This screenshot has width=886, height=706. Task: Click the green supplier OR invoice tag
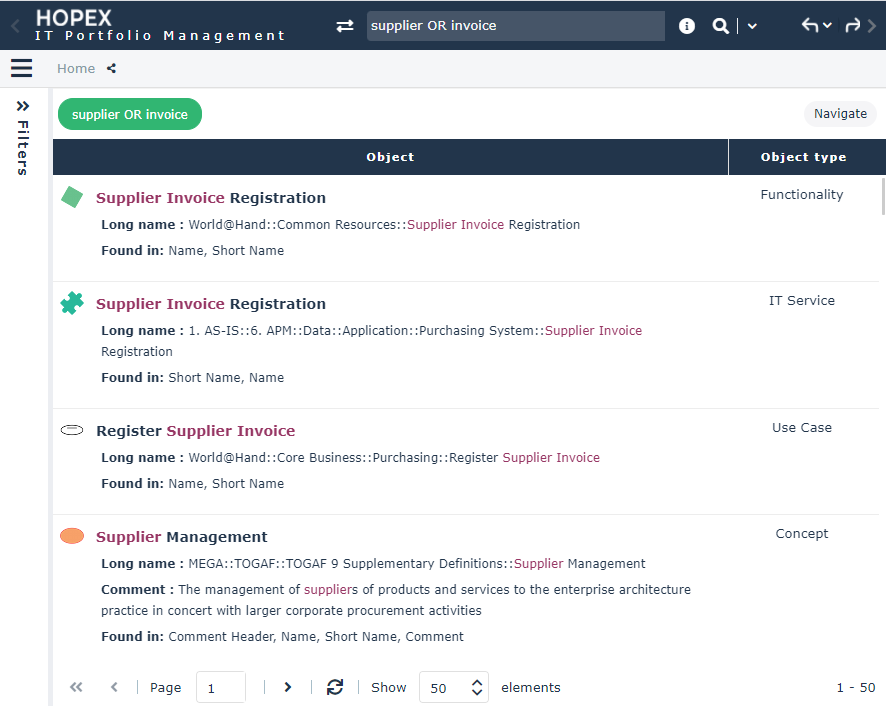130,114
